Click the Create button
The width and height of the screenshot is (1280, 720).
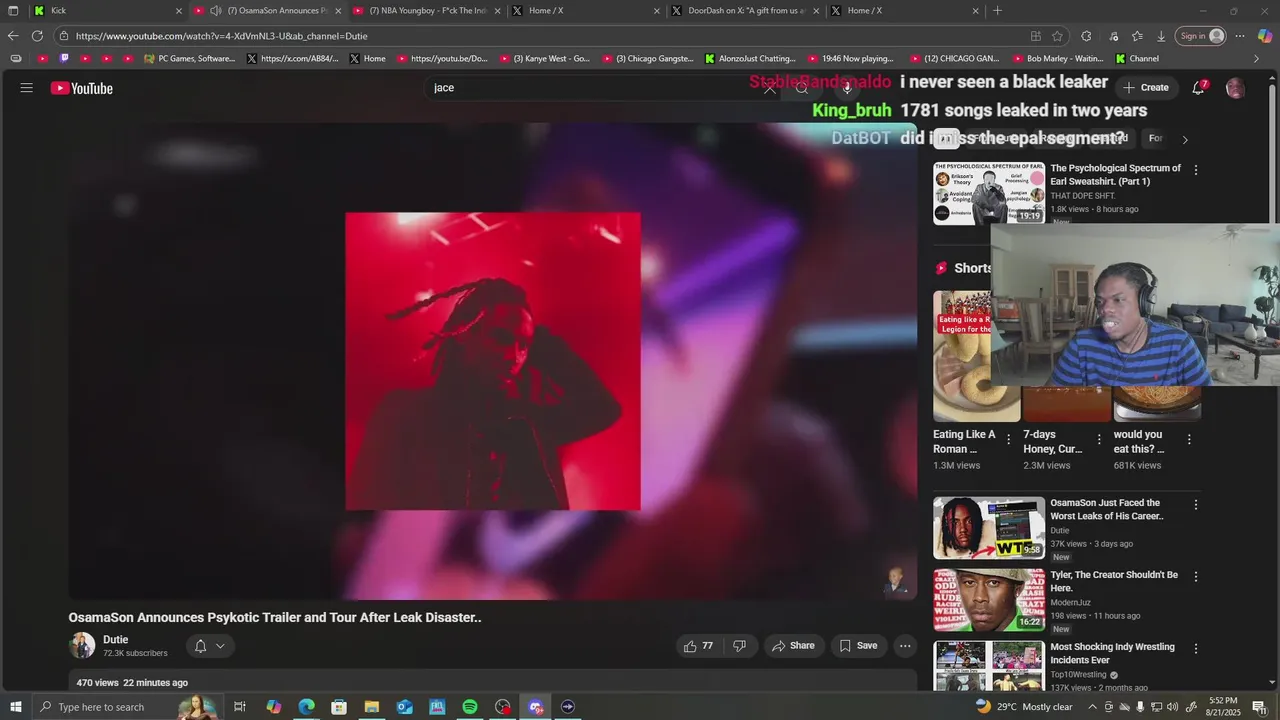tap(1145, 88)
